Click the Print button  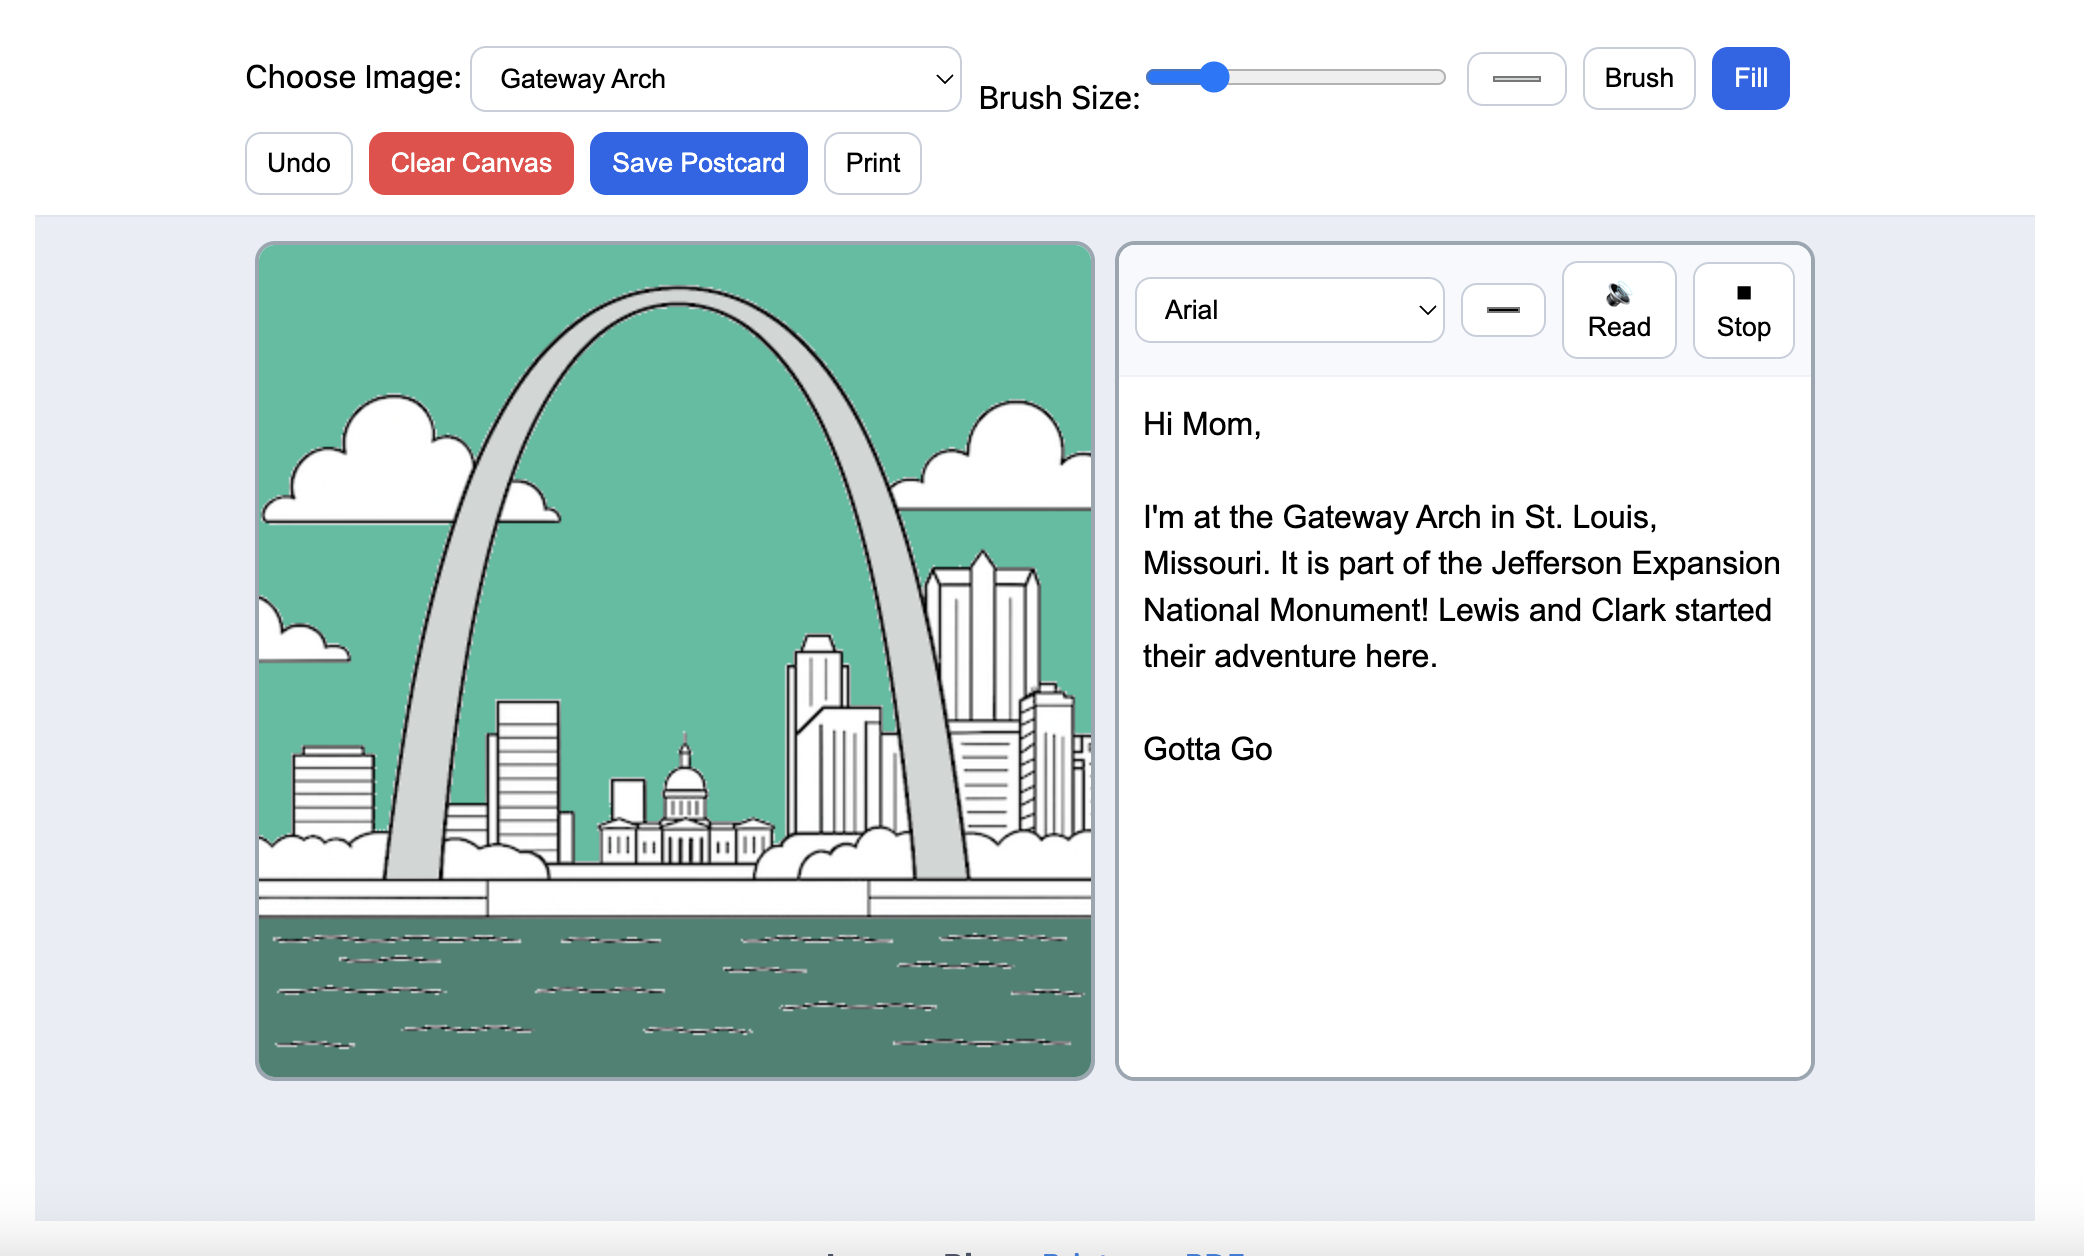pyautogui.click(x=873, y=163)
